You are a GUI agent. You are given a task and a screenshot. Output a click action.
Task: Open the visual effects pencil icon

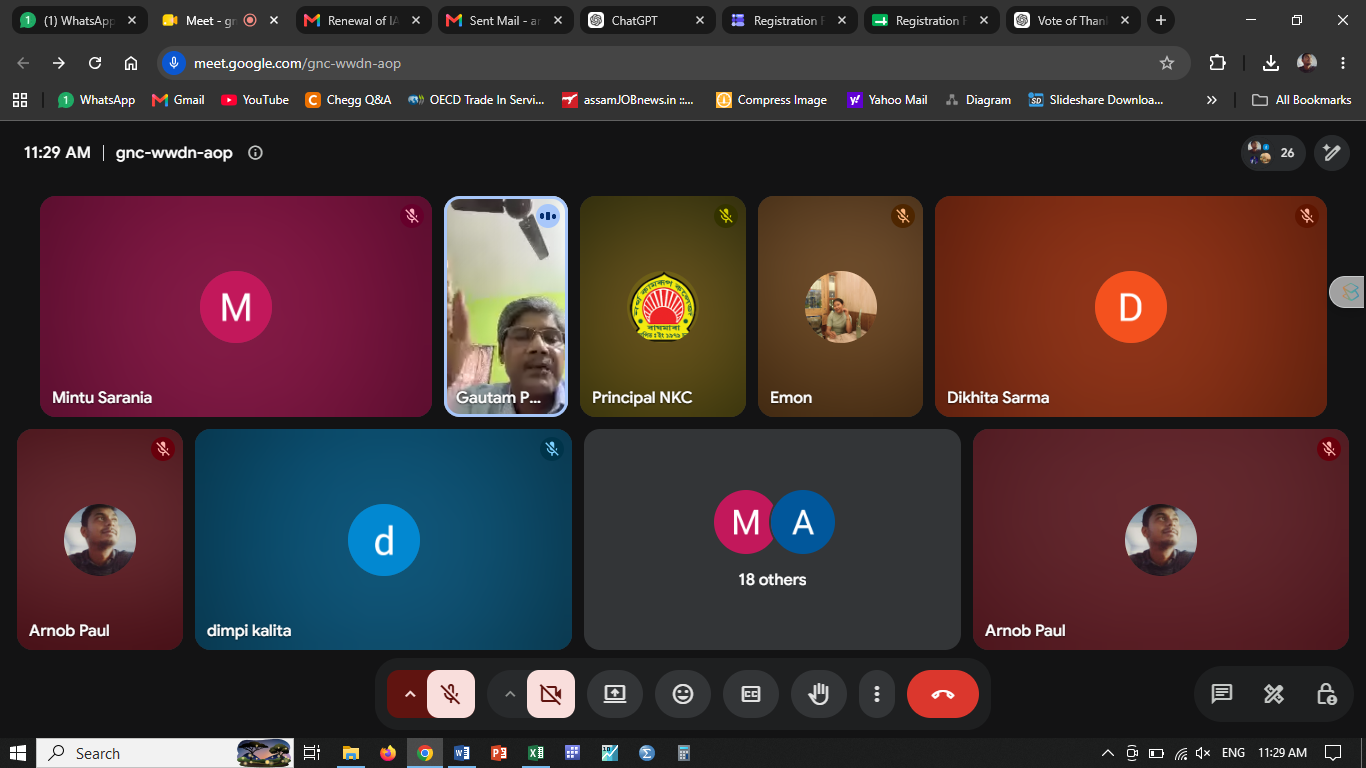pyautogui.click(x=1331, y=153)
